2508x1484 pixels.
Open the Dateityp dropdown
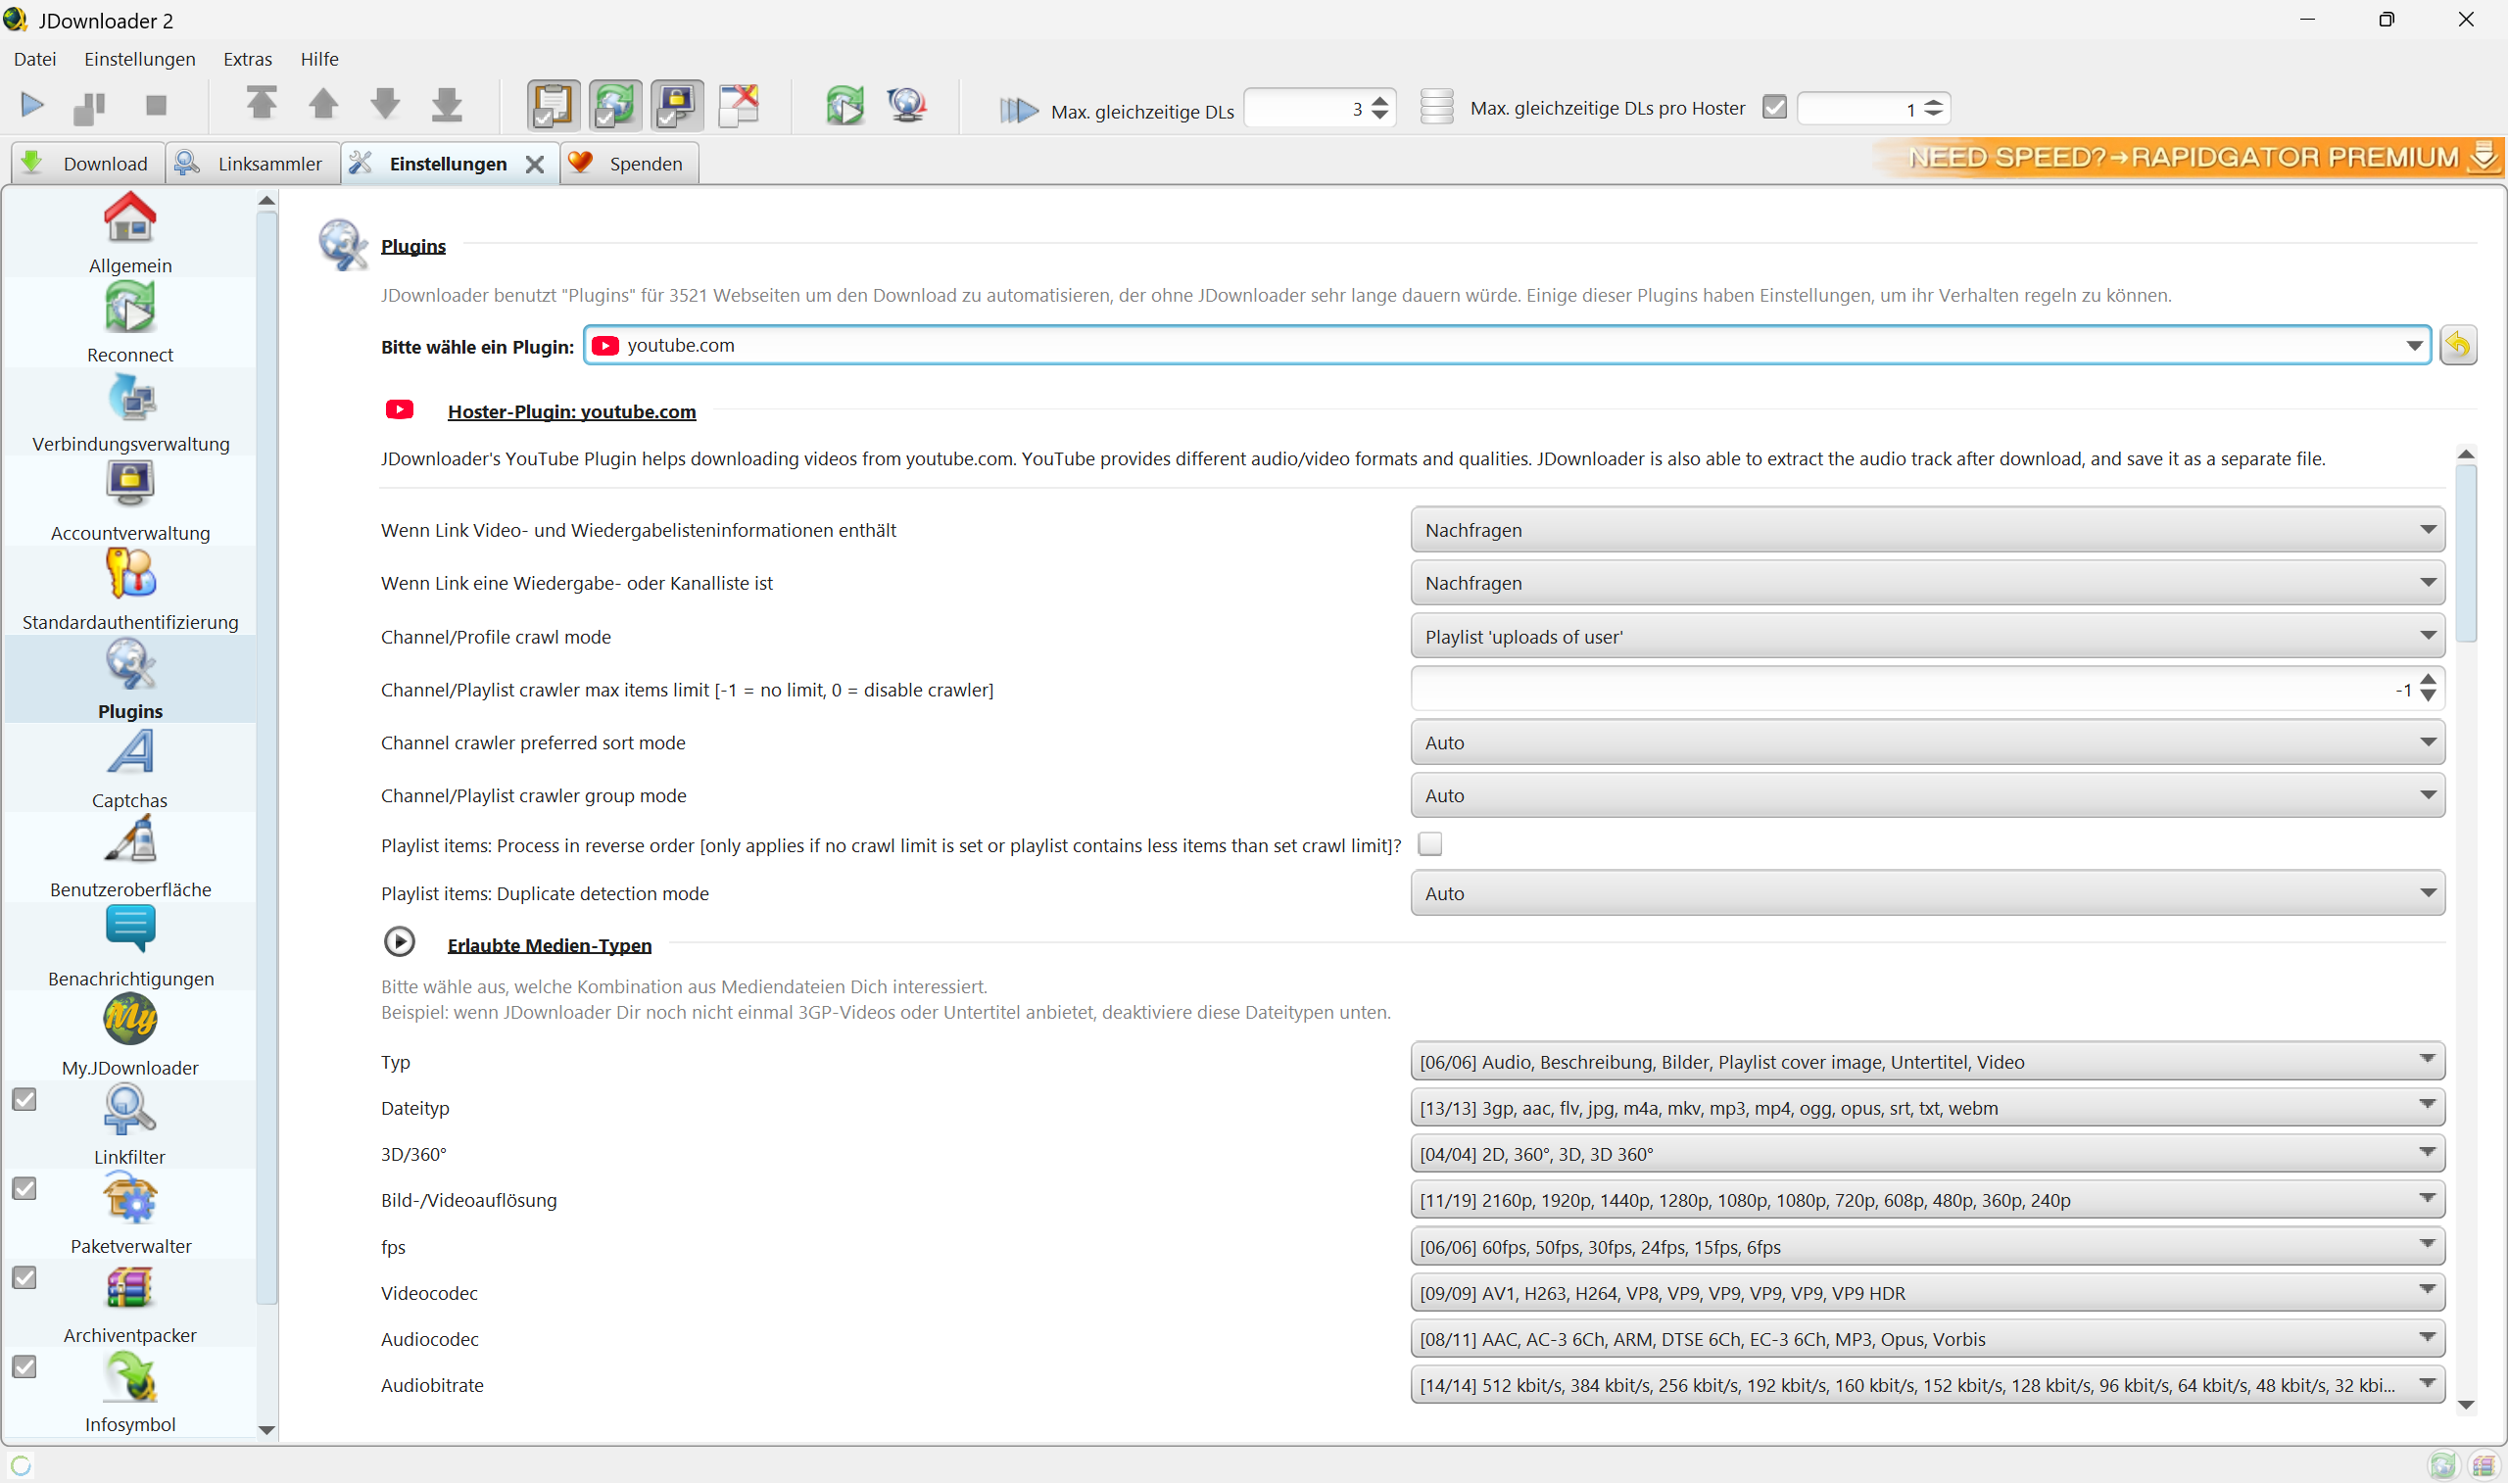[1927, 1107]
